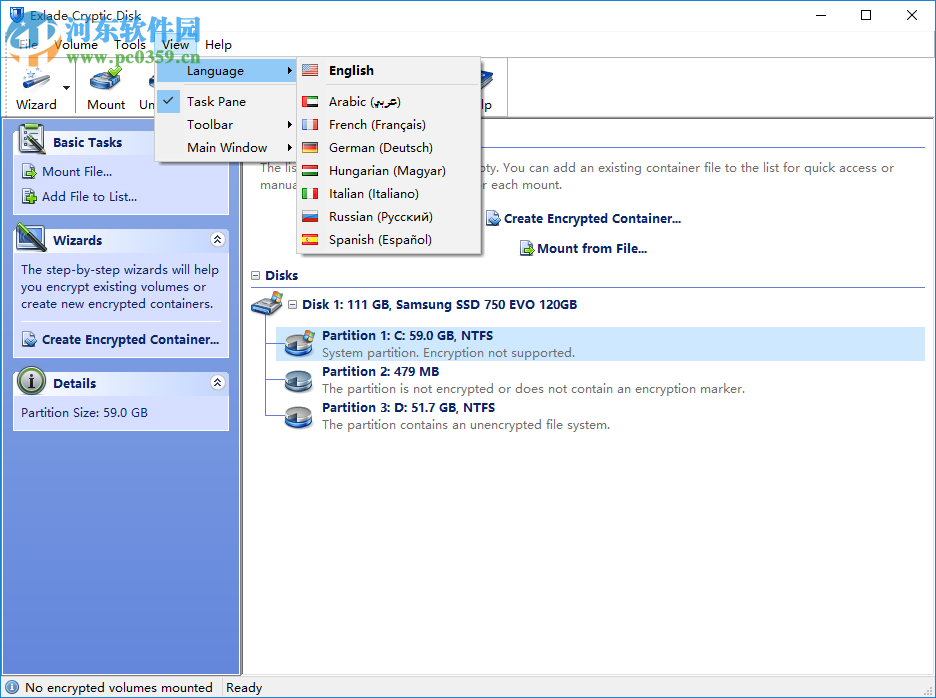The width and height of the screenshot is (936, 698).
Task: Collapse the Disk 1 tree node
Action: point(292,305)
